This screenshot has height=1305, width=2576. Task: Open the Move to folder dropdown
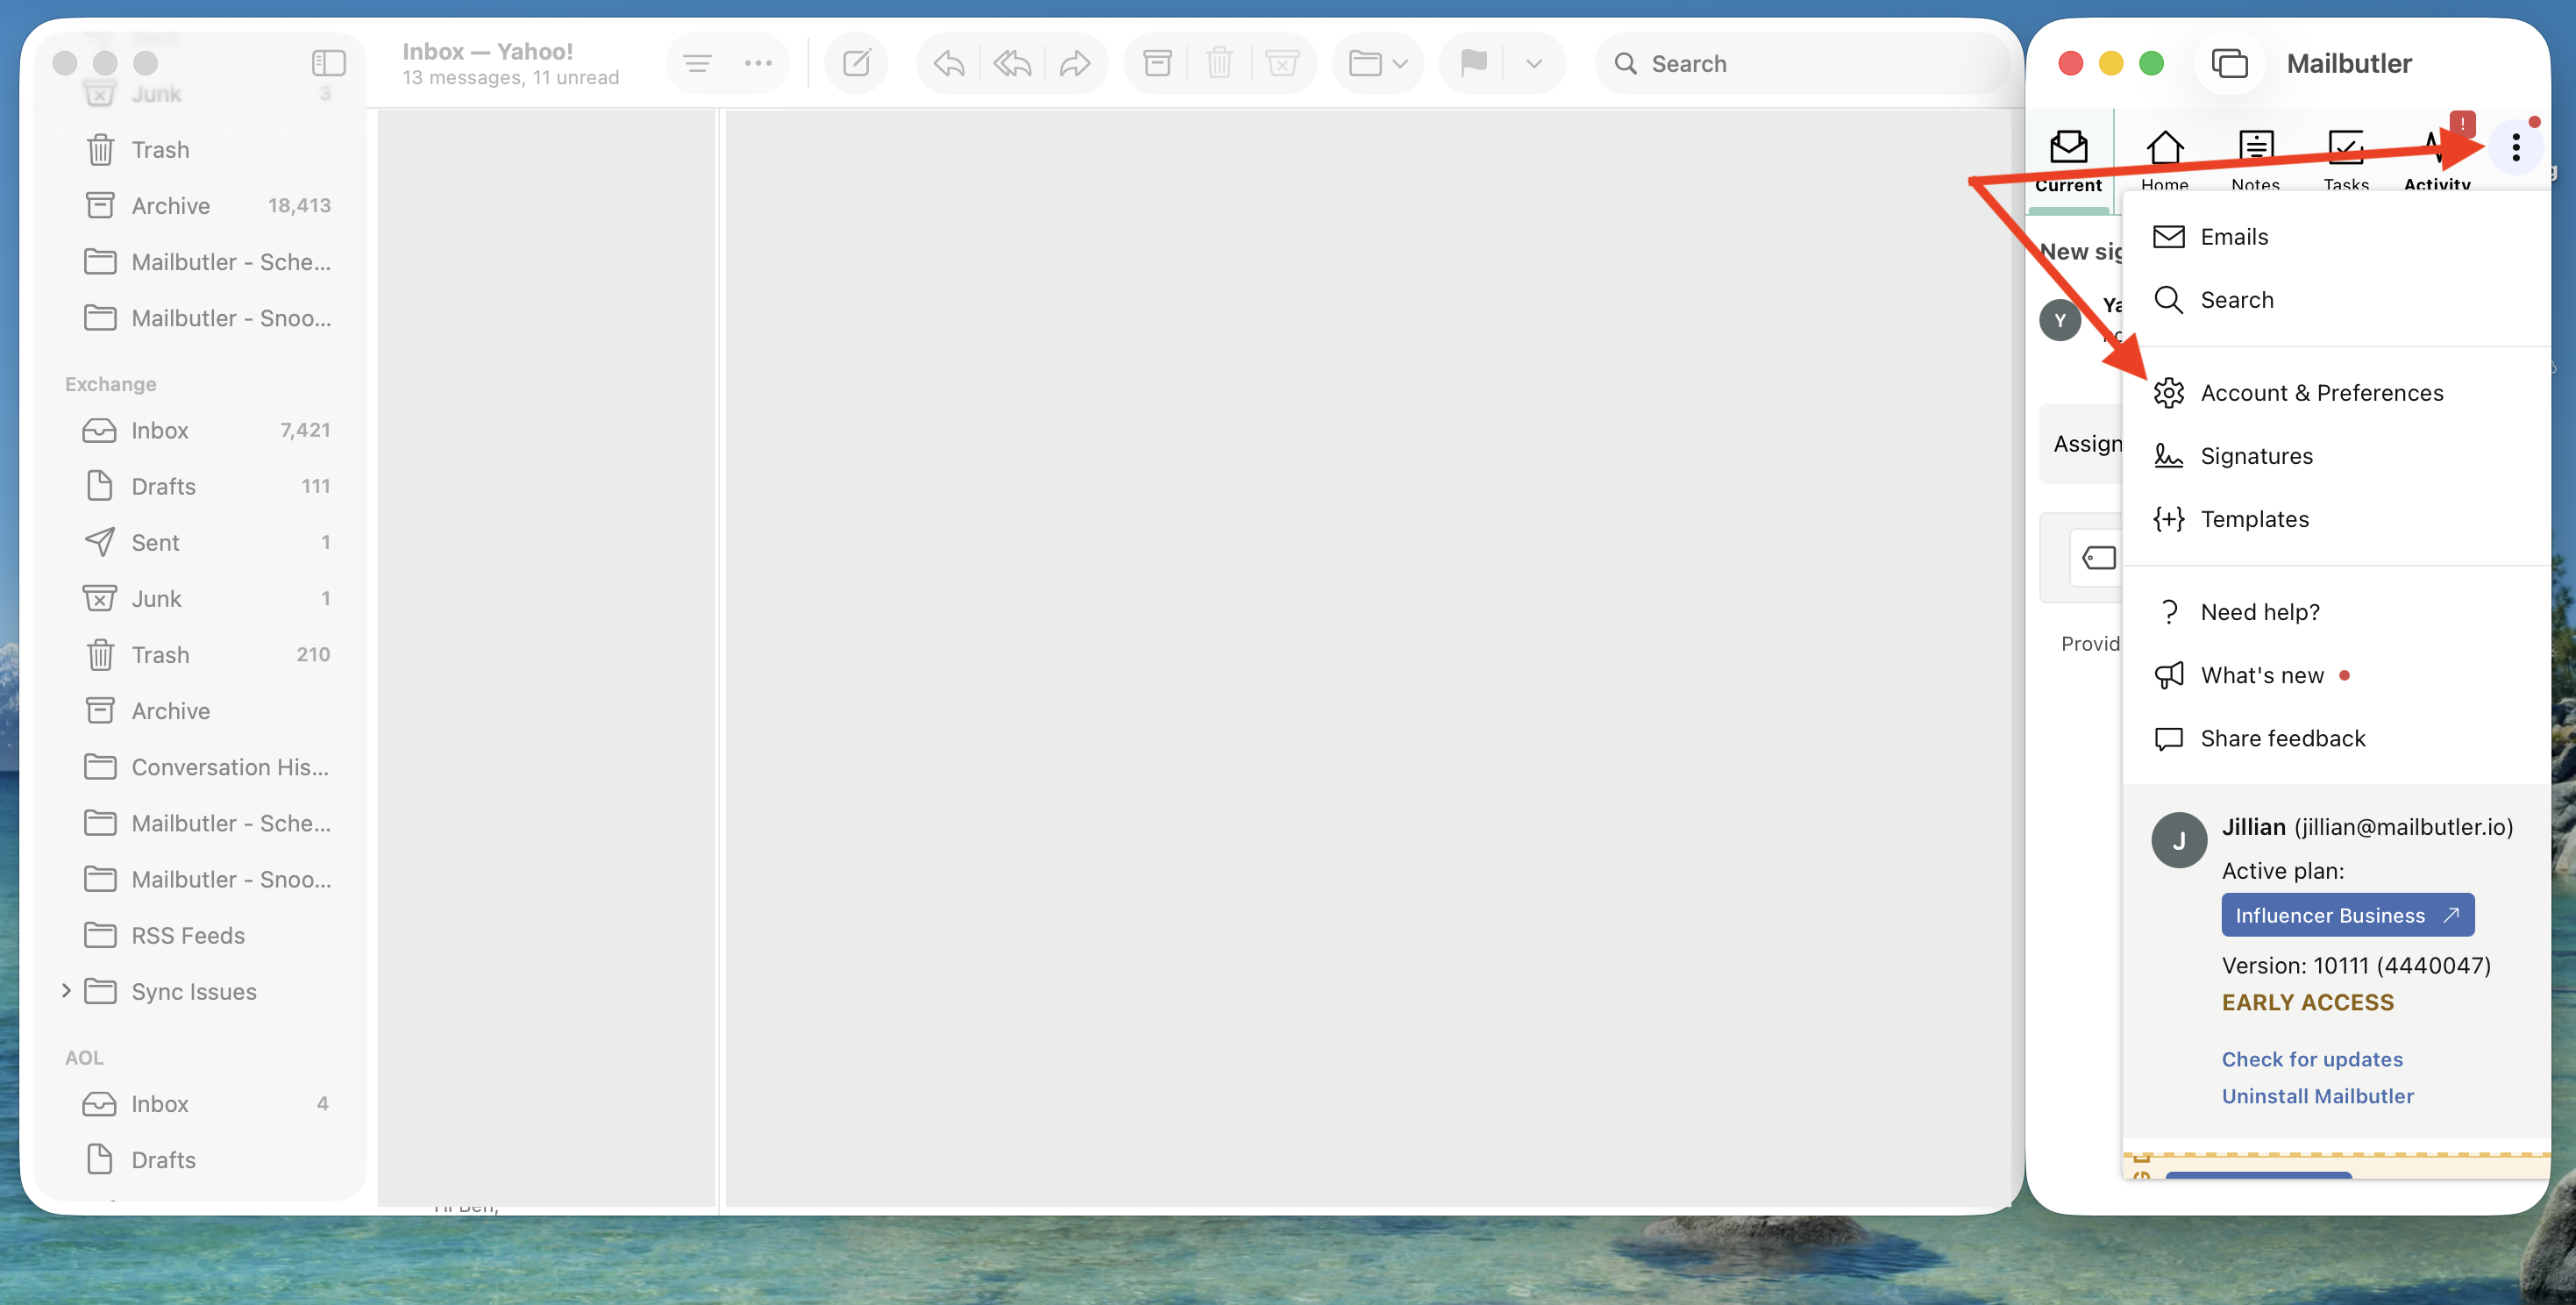pos(1378,64)
